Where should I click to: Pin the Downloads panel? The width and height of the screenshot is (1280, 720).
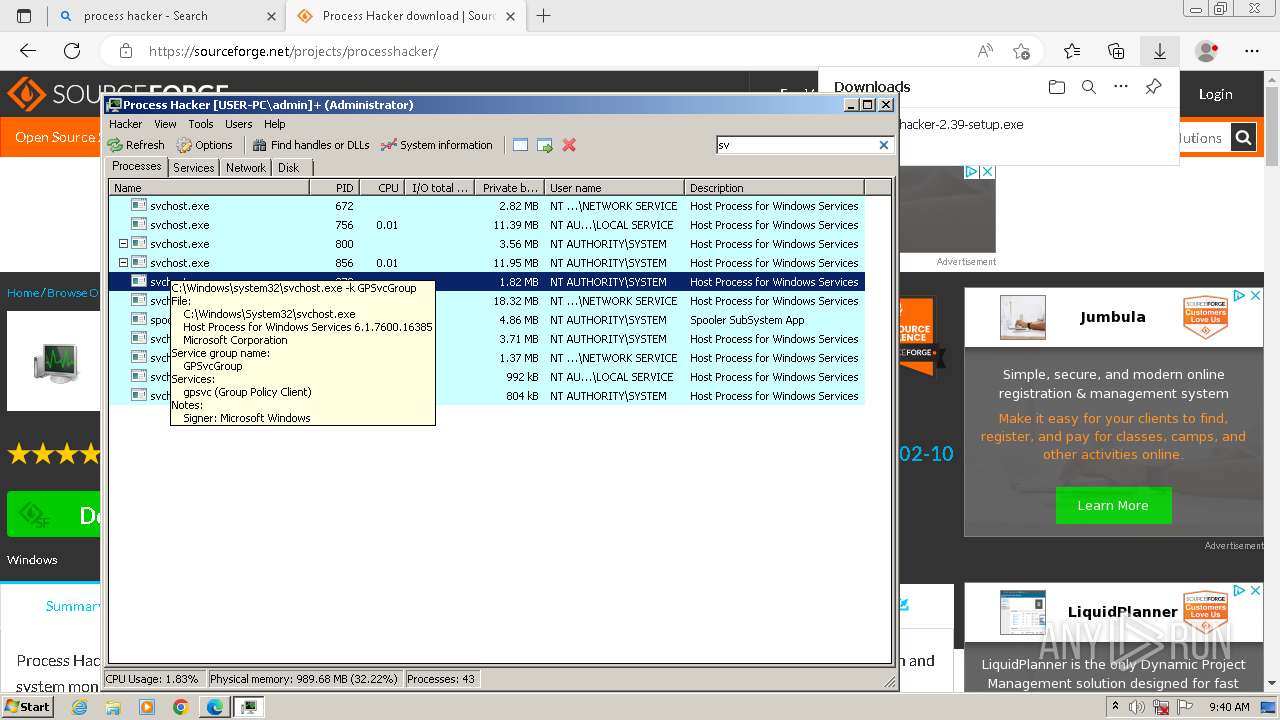1153,87
